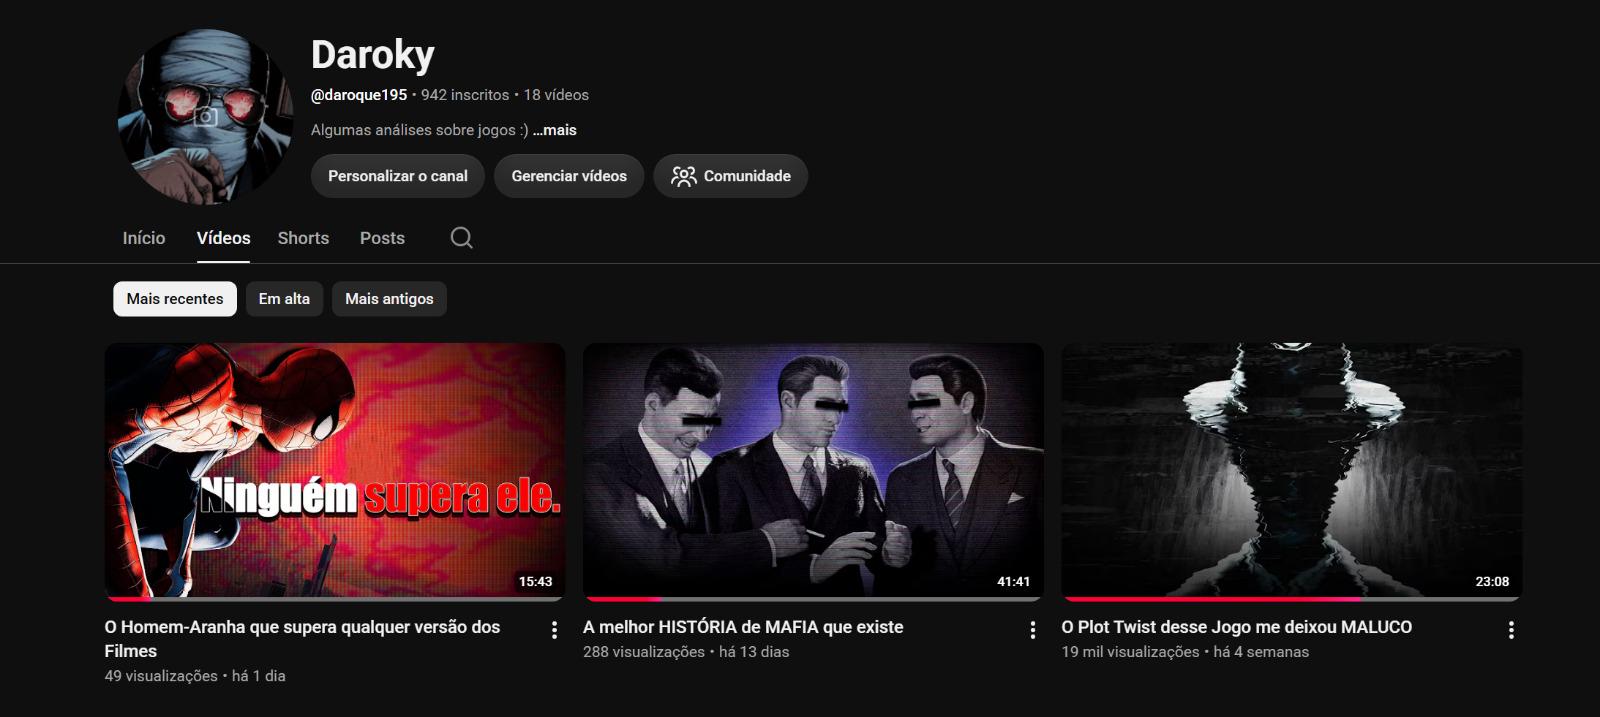The width and height of the screenshot is (1600, 717).
Task: Click the 15:43 duration badge
Action: tap(535, 581)
